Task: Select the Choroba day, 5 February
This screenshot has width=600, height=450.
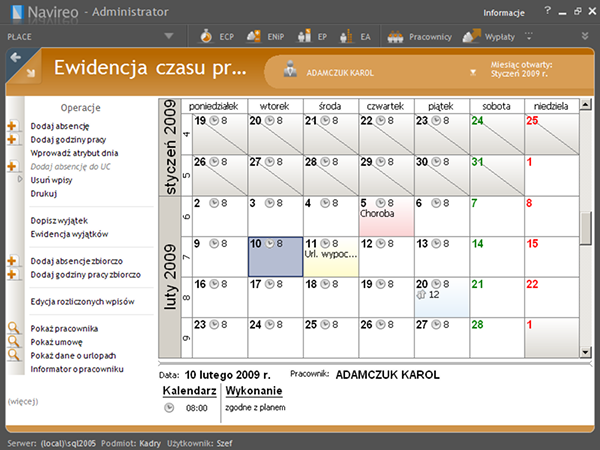Action: (x=384, y=215)
